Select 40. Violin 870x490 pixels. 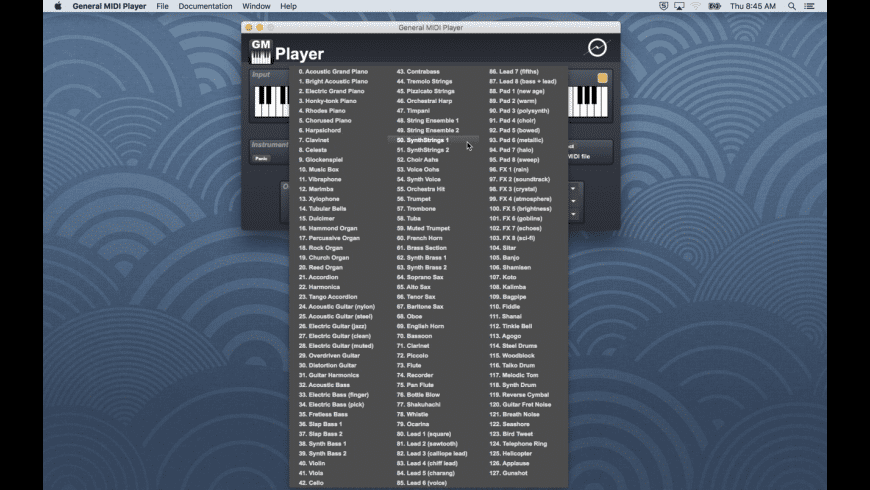click(312, 463)
